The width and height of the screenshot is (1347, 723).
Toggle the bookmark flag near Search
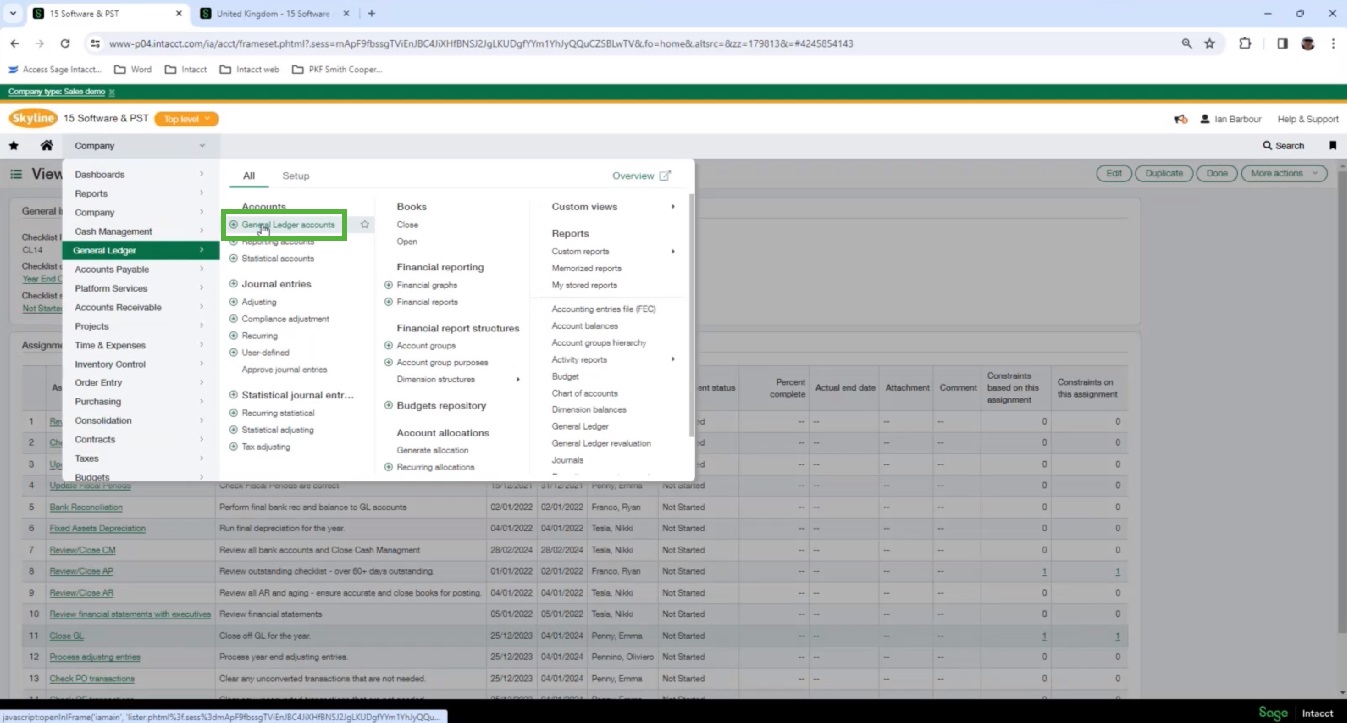coord(1332,145)
